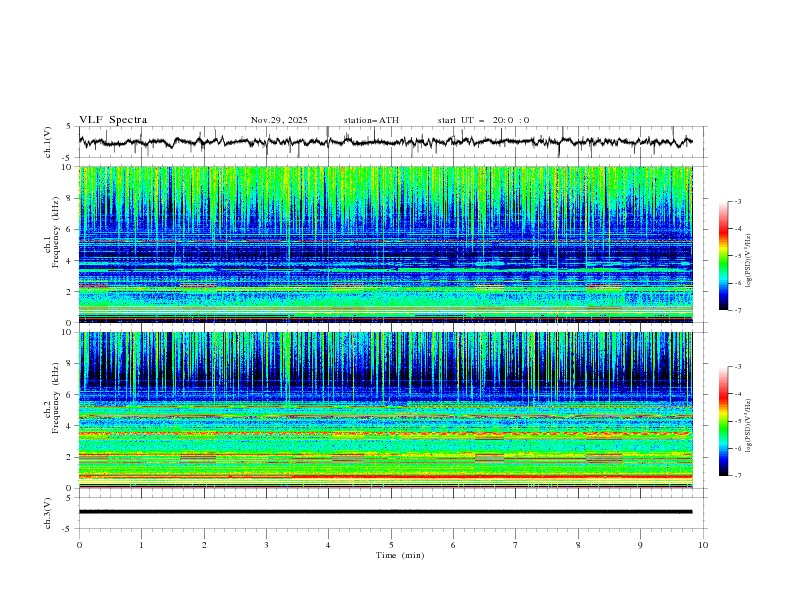Click the "ch.3(V)" axis label

click(48, 513)
